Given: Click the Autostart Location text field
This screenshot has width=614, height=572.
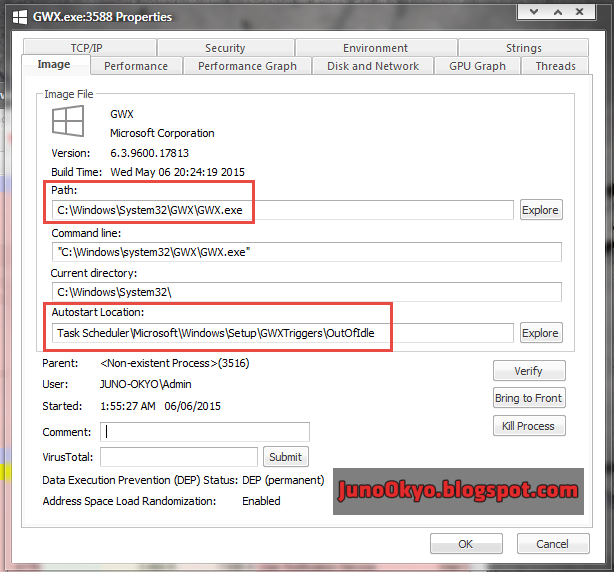Looking at the screenshot, I should pyautogui.click(x=282, y=333).
